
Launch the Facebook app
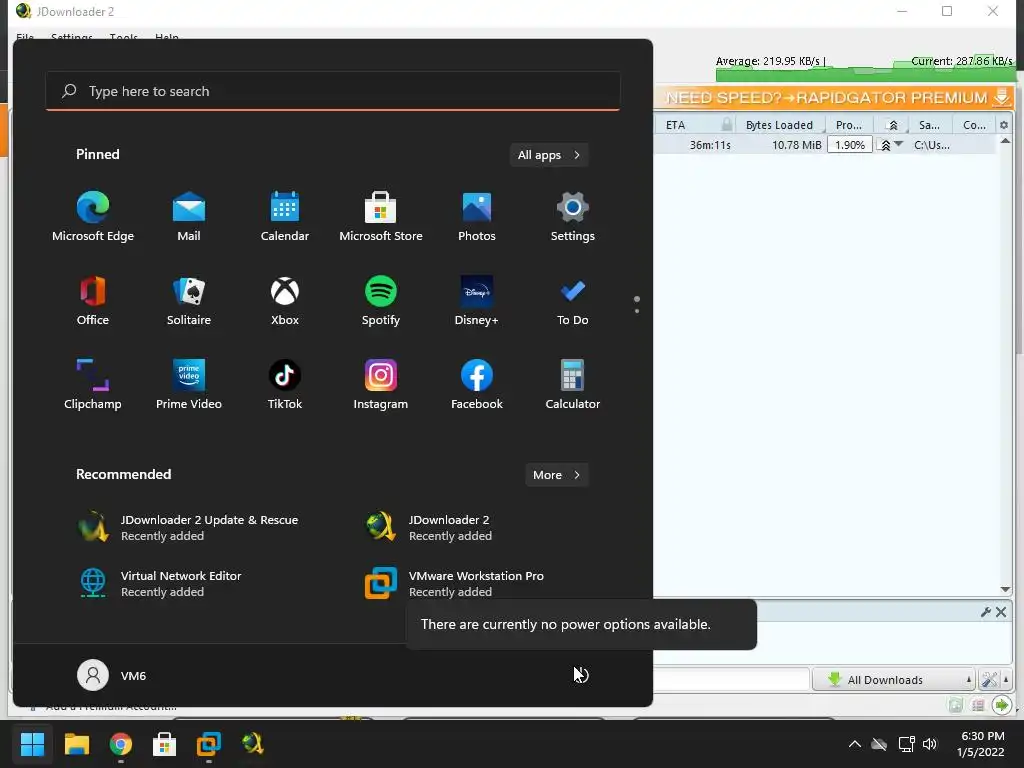pos(477,385)
